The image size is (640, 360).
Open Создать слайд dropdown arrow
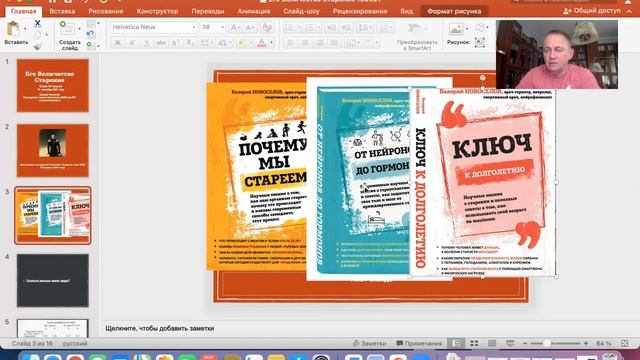click(x=79, y=29)
